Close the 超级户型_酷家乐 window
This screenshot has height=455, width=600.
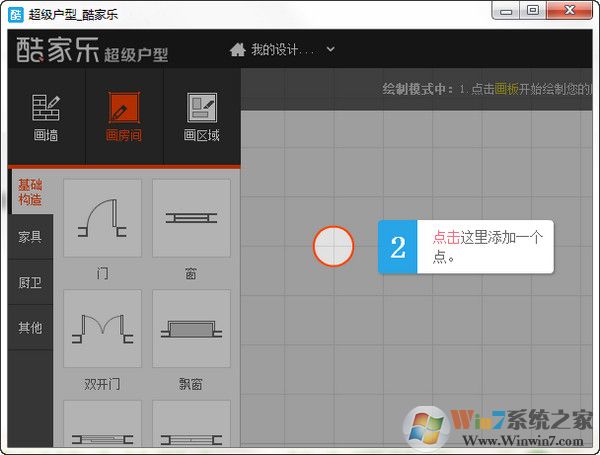[x=569, y=10]
